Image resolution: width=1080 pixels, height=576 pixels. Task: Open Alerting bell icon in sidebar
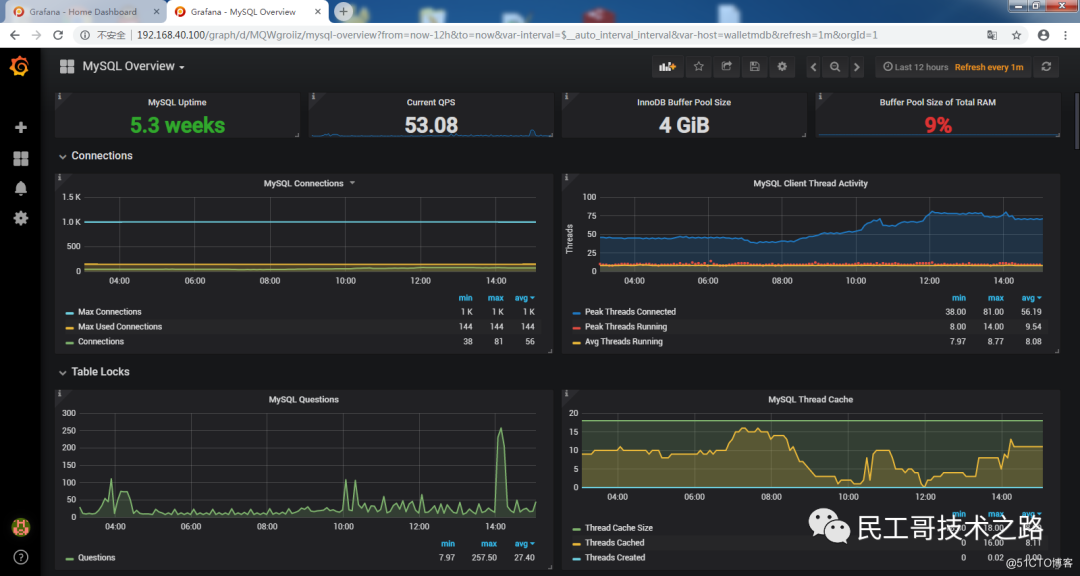(21, 189)
